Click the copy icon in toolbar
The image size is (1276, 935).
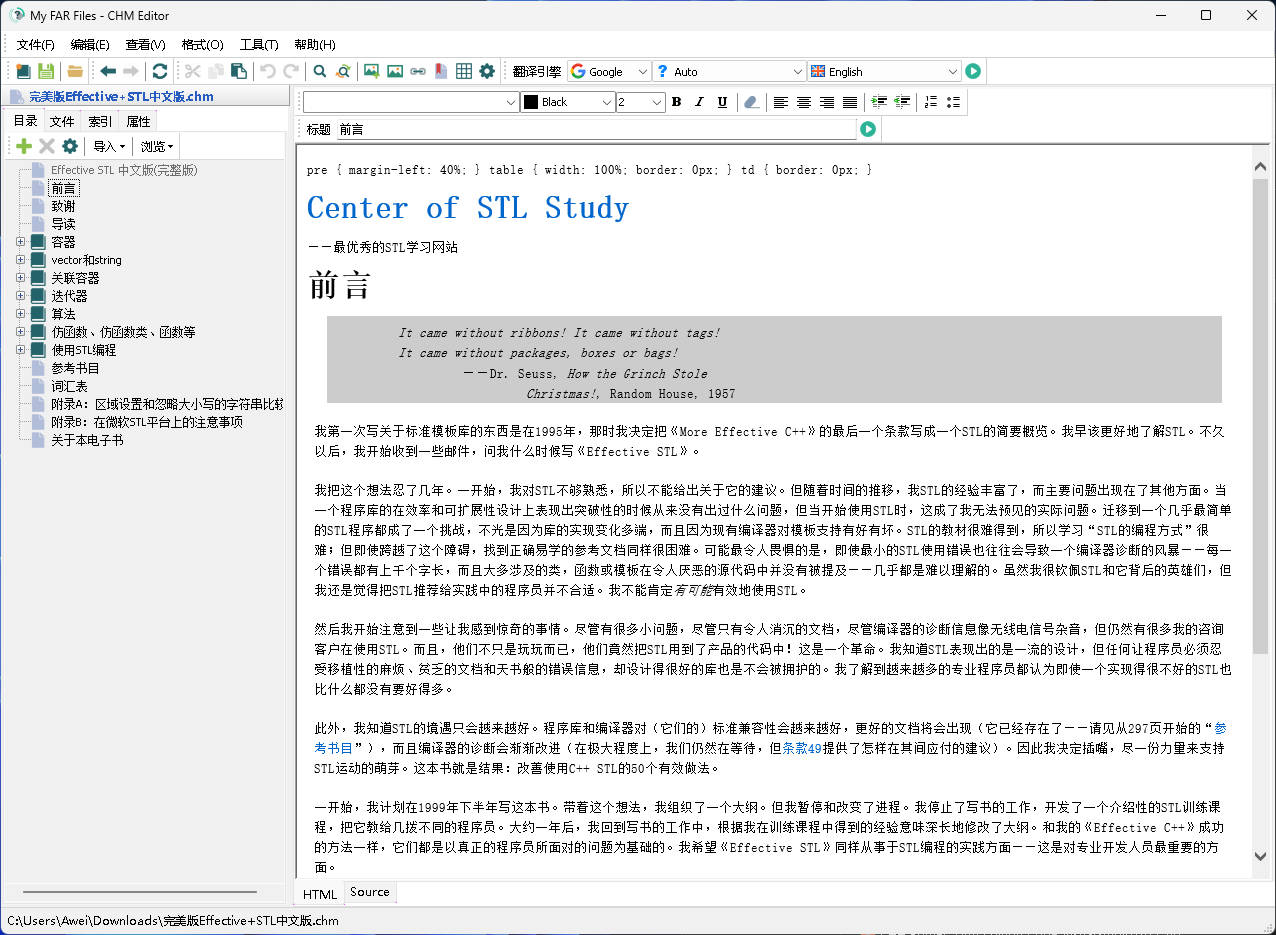click(215, 71)
